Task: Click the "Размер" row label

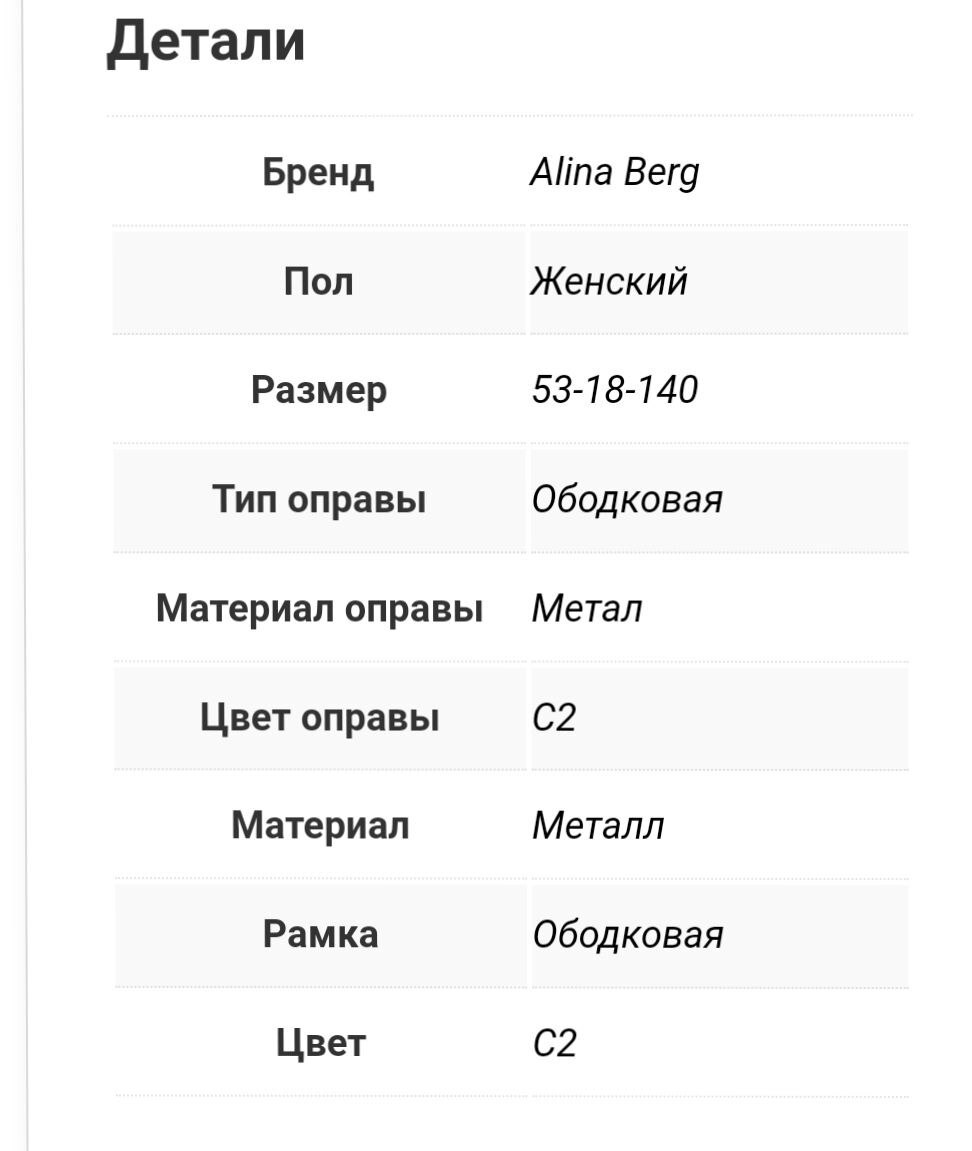Action: pos(318,390)
